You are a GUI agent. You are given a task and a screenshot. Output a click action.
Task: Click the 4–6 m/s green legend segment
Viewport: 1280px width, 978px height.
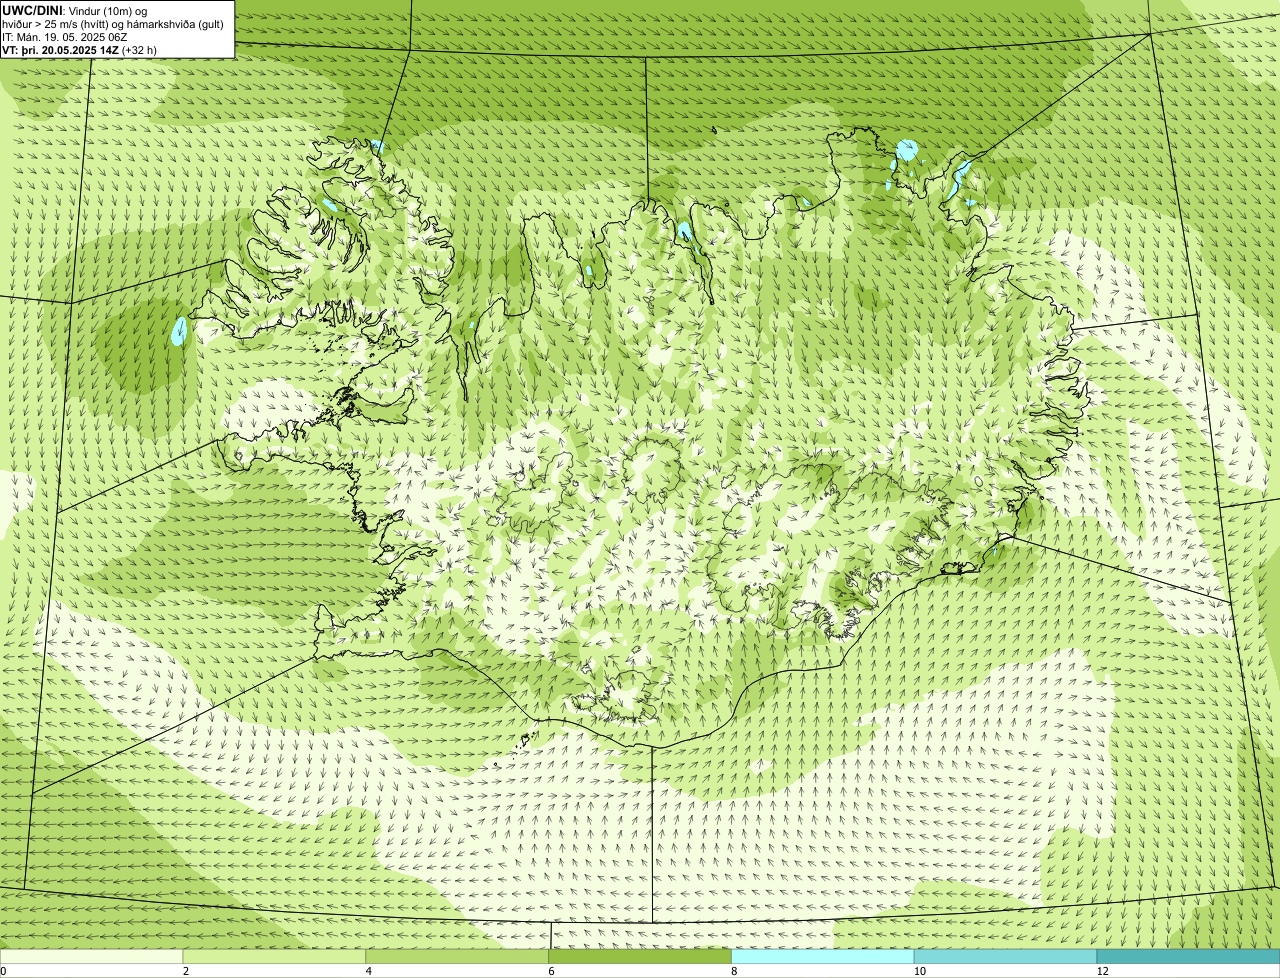(x=457, y=957)
